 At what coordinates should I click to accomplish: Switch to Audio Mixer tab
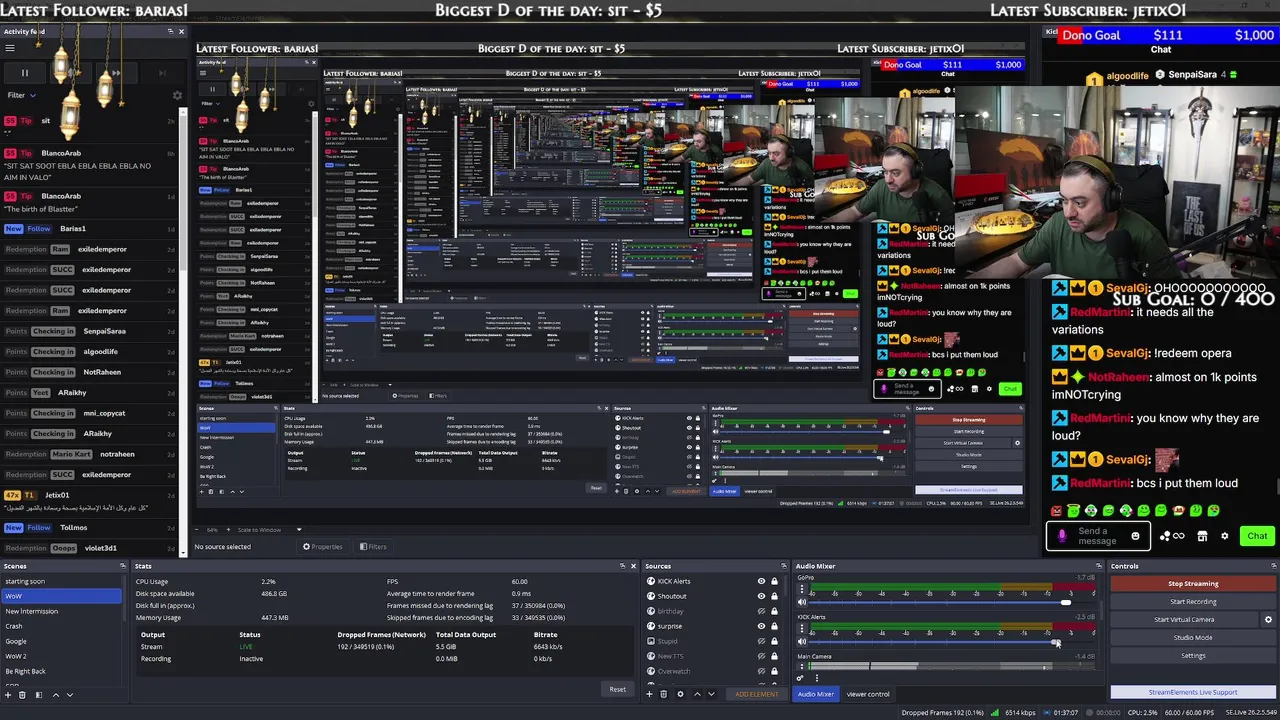(815, 694)
